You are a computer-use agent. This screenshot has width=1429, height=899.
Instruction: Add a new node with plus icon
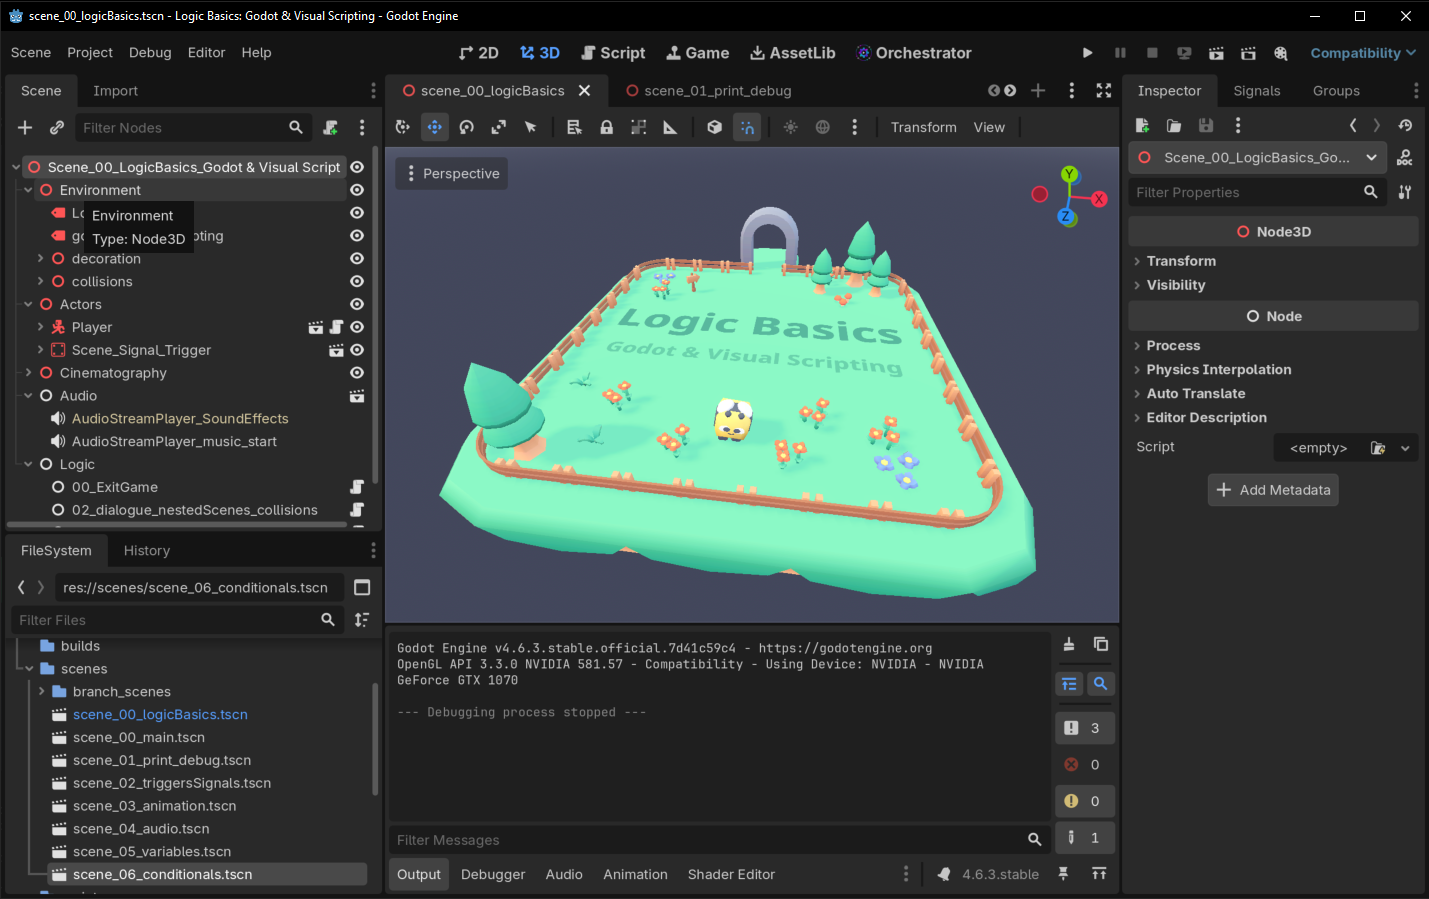tap(25, 127)
